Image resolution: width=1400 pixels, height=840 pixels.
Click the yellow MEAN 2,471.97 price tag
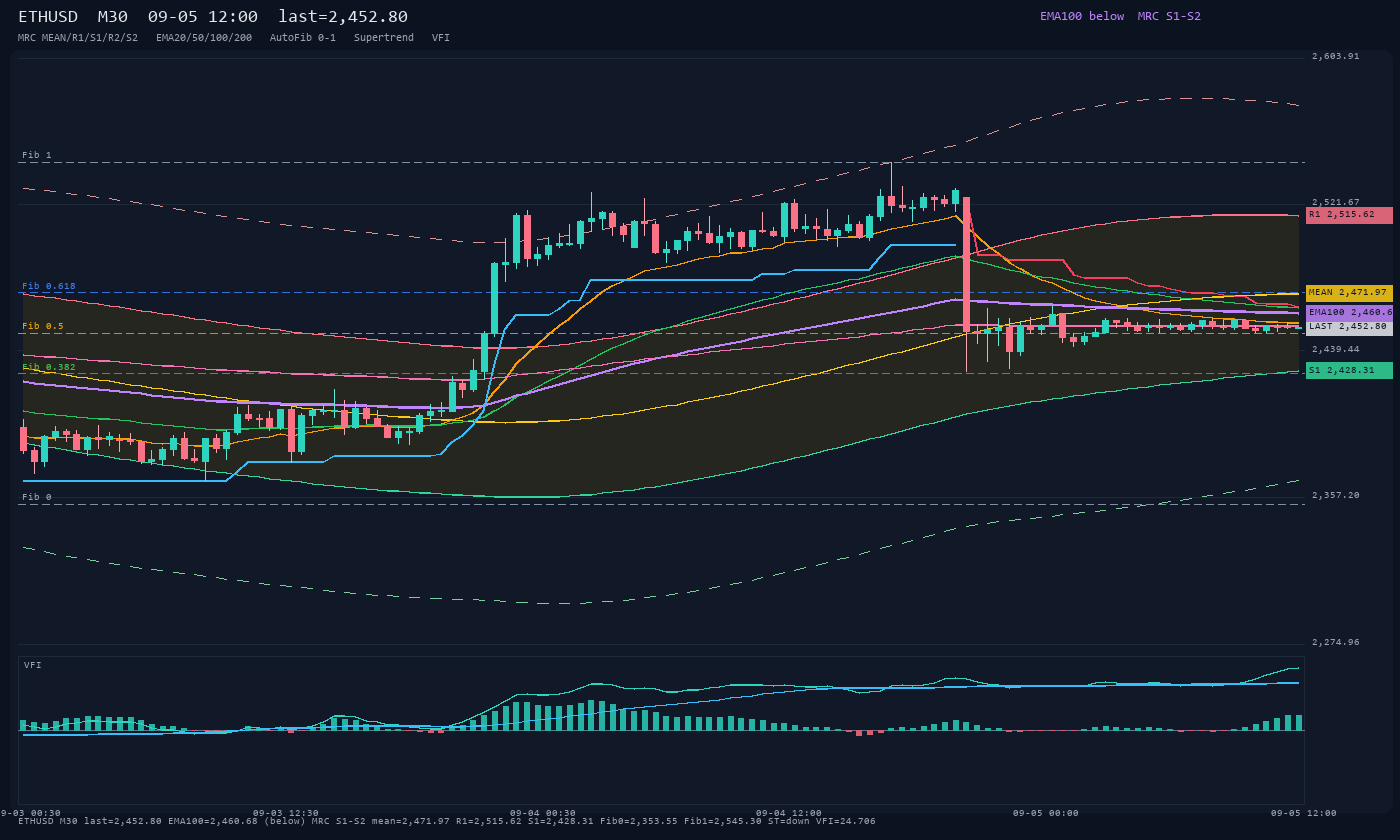(1349, 293)
